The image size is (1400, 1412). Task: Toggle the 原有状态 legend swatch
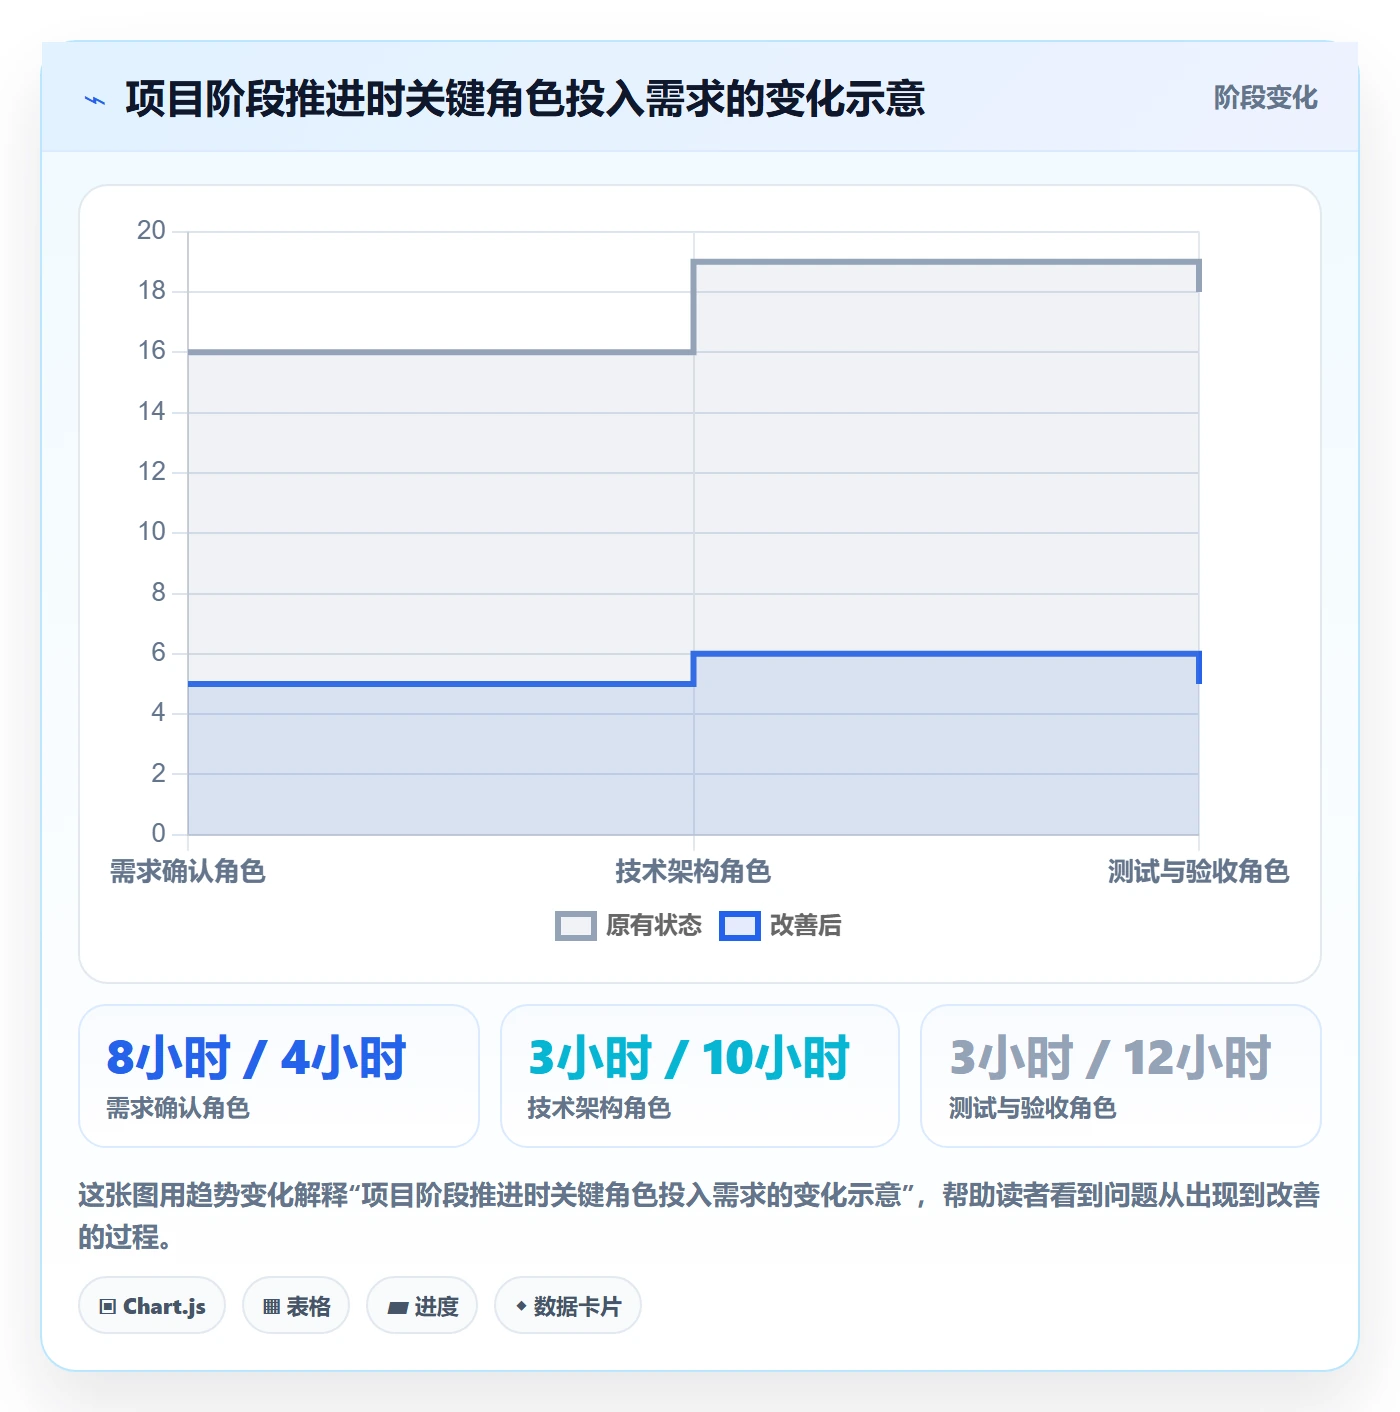click(575, 926)
